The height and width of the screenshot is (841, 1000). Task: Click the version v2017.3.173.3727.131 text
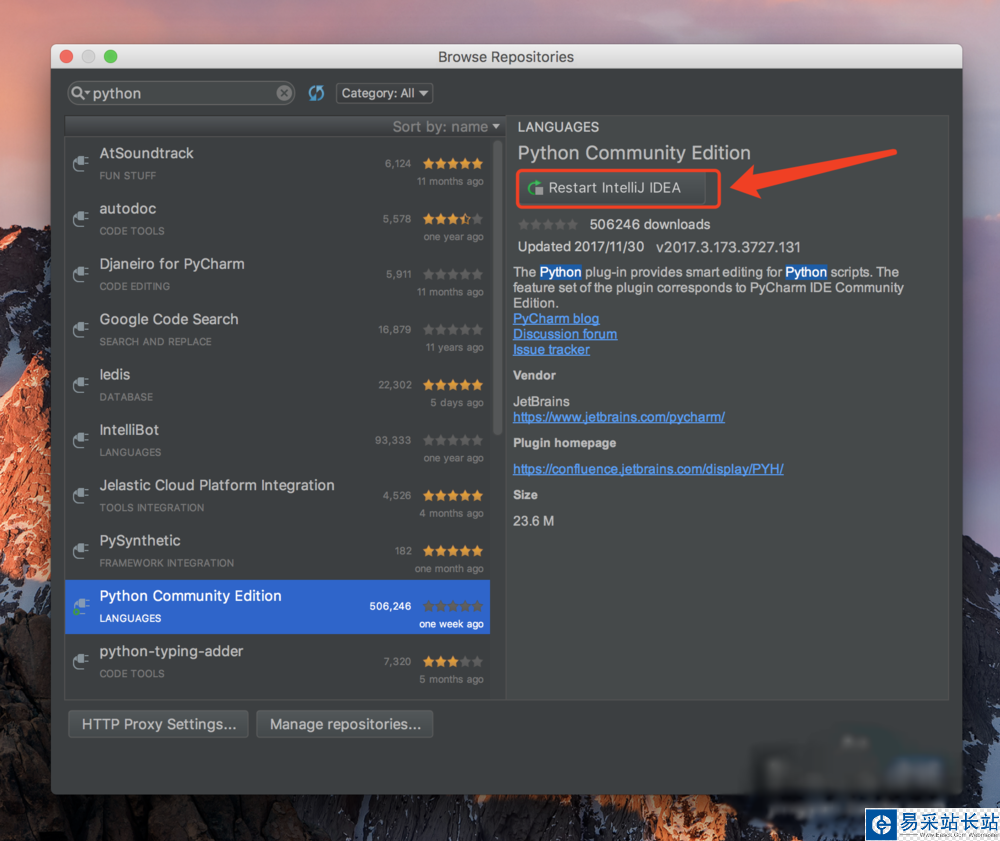click(728, 247)
